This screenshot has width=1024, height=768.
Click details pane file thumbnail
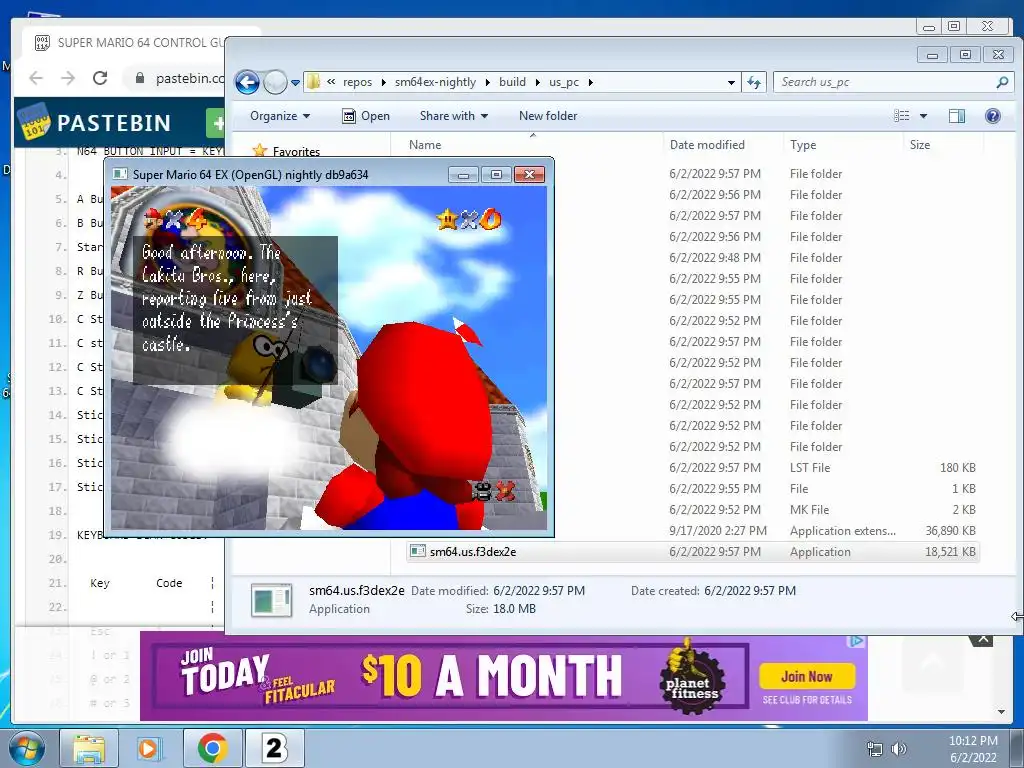pos(271,600)
